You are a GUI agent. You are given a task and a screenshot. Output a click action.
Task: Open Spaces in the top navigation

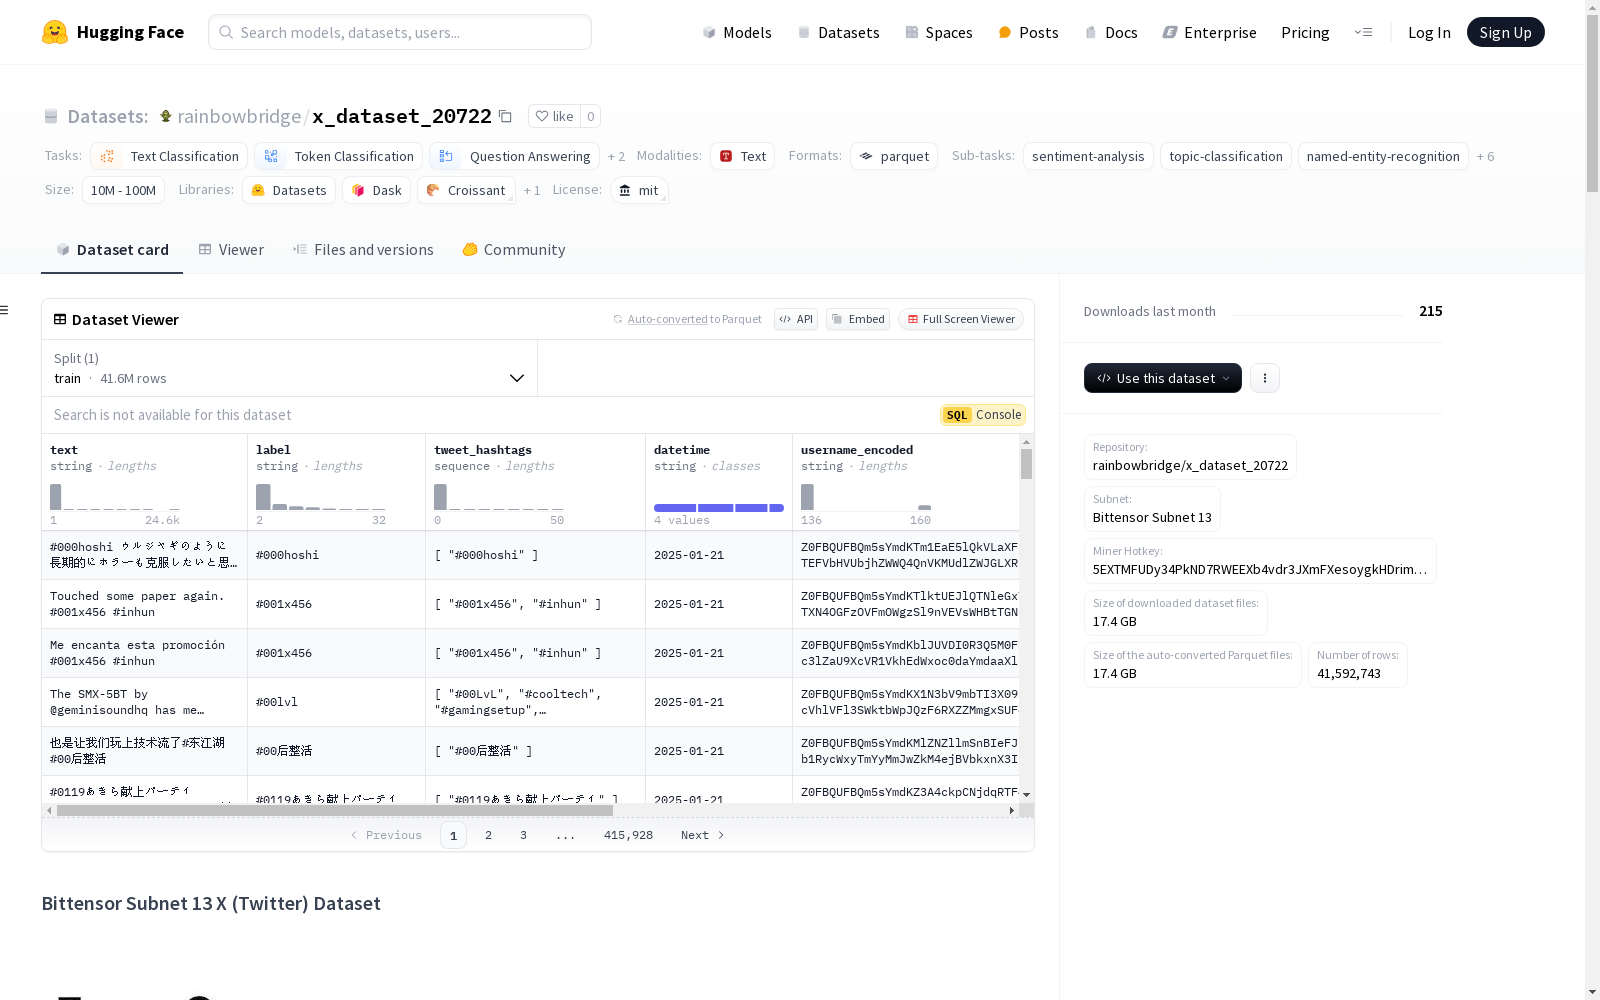coord(938,32)
